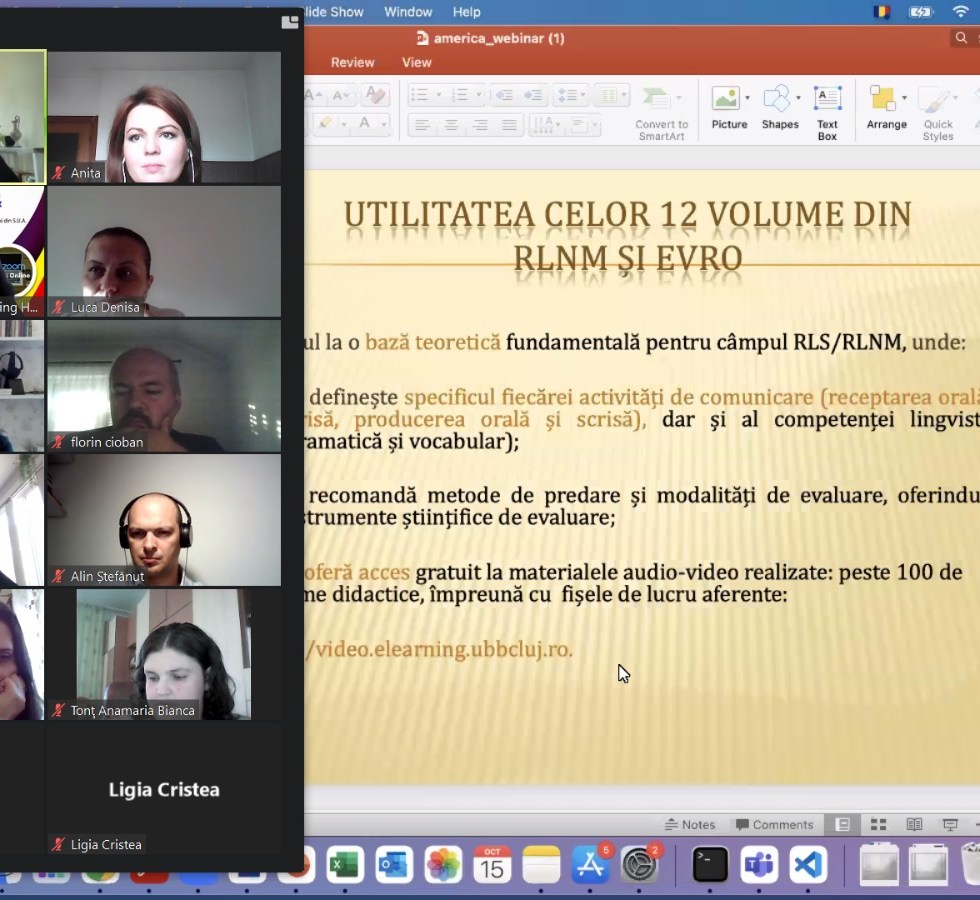
Task: Select Anita's video thumbnail
Action: coord(164,117)
